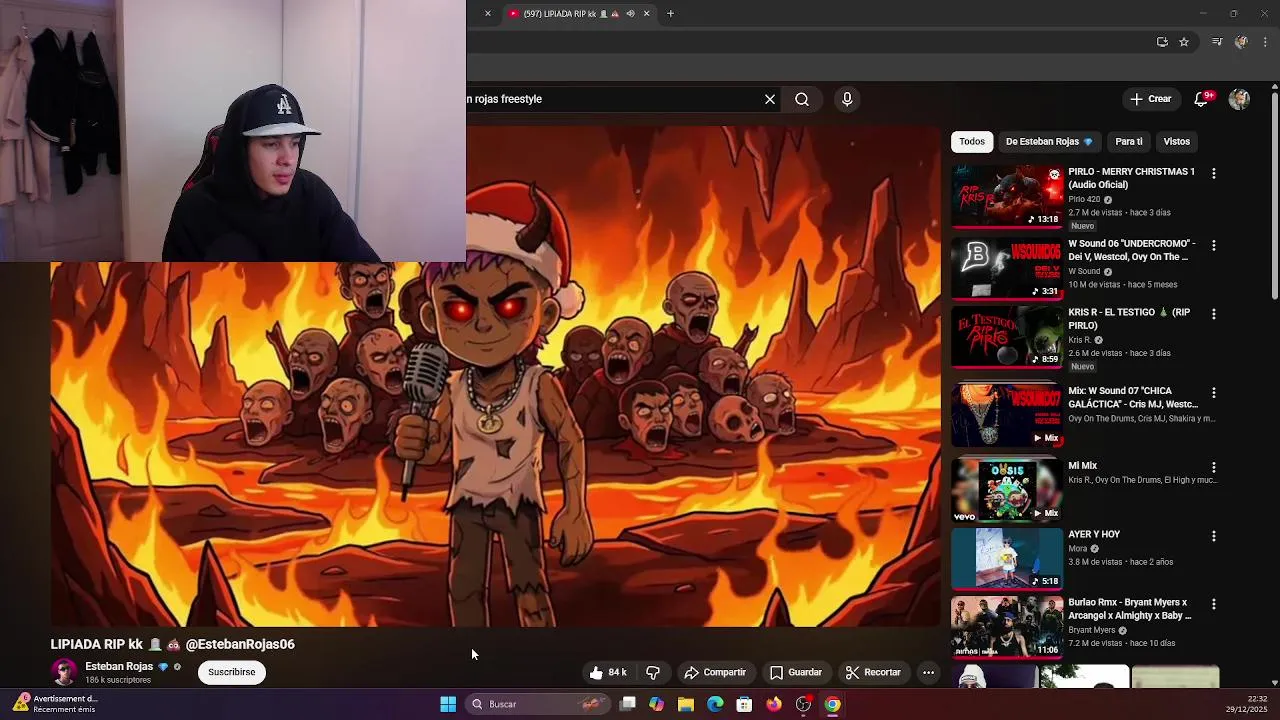Open options for KRIS R - EL TESTIGO video
1280x720 pixels.
point(1214,314)
